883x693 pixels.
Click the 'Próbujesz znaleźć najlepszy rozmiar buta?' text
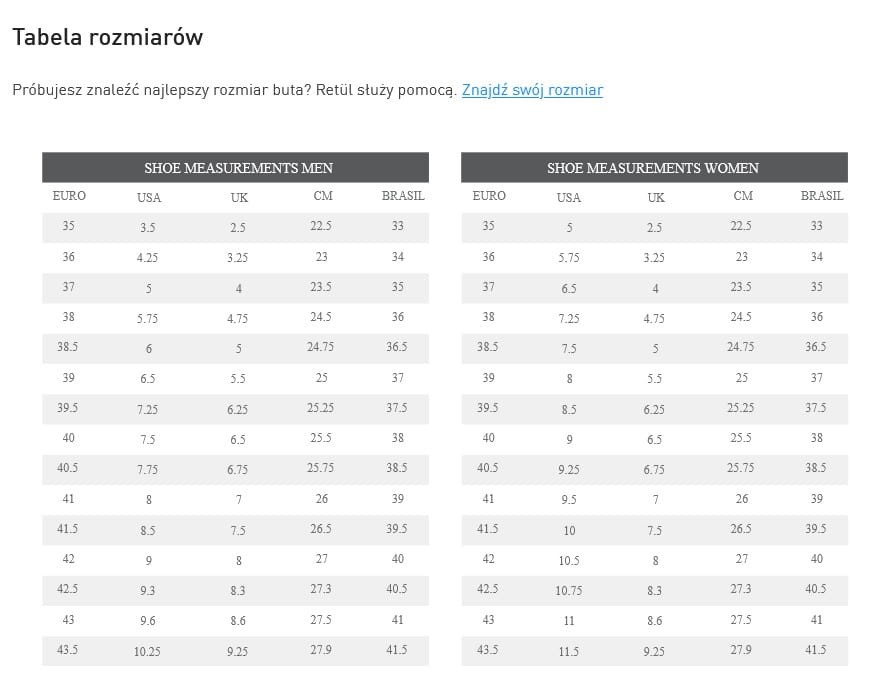click(x=162, y=90)
